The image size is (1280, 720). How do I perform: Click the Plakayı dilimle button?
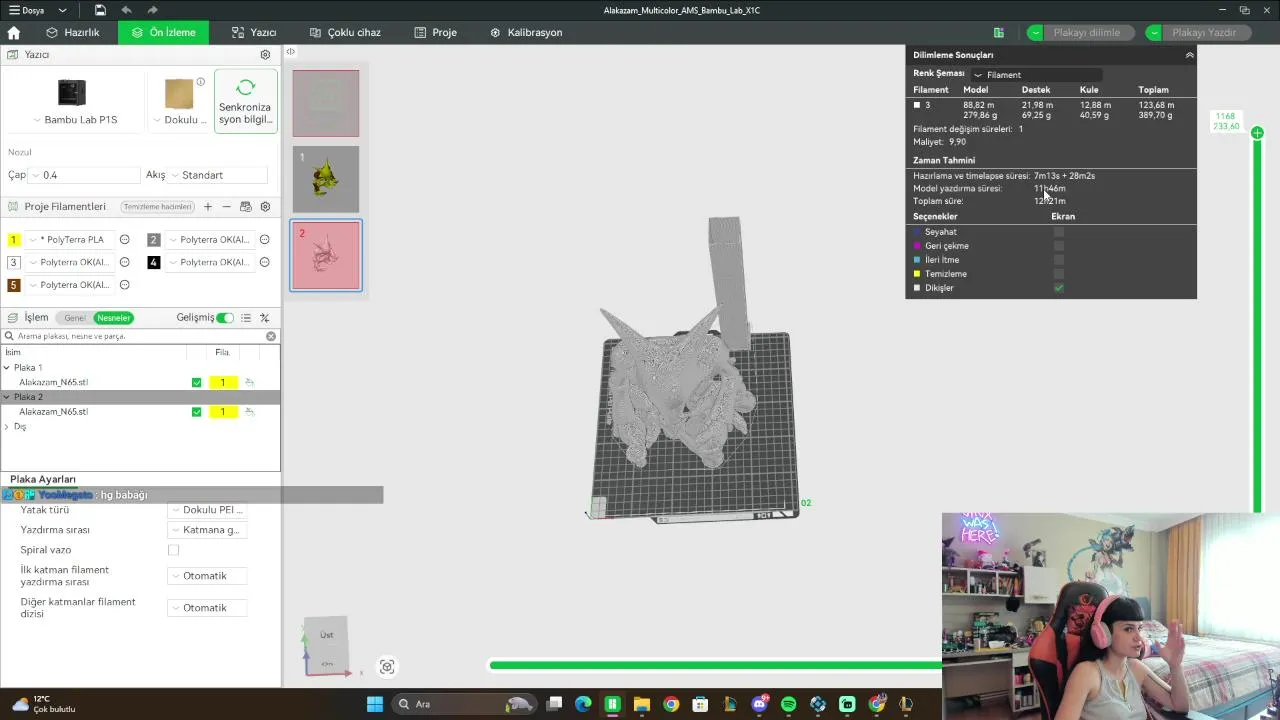1087,32
